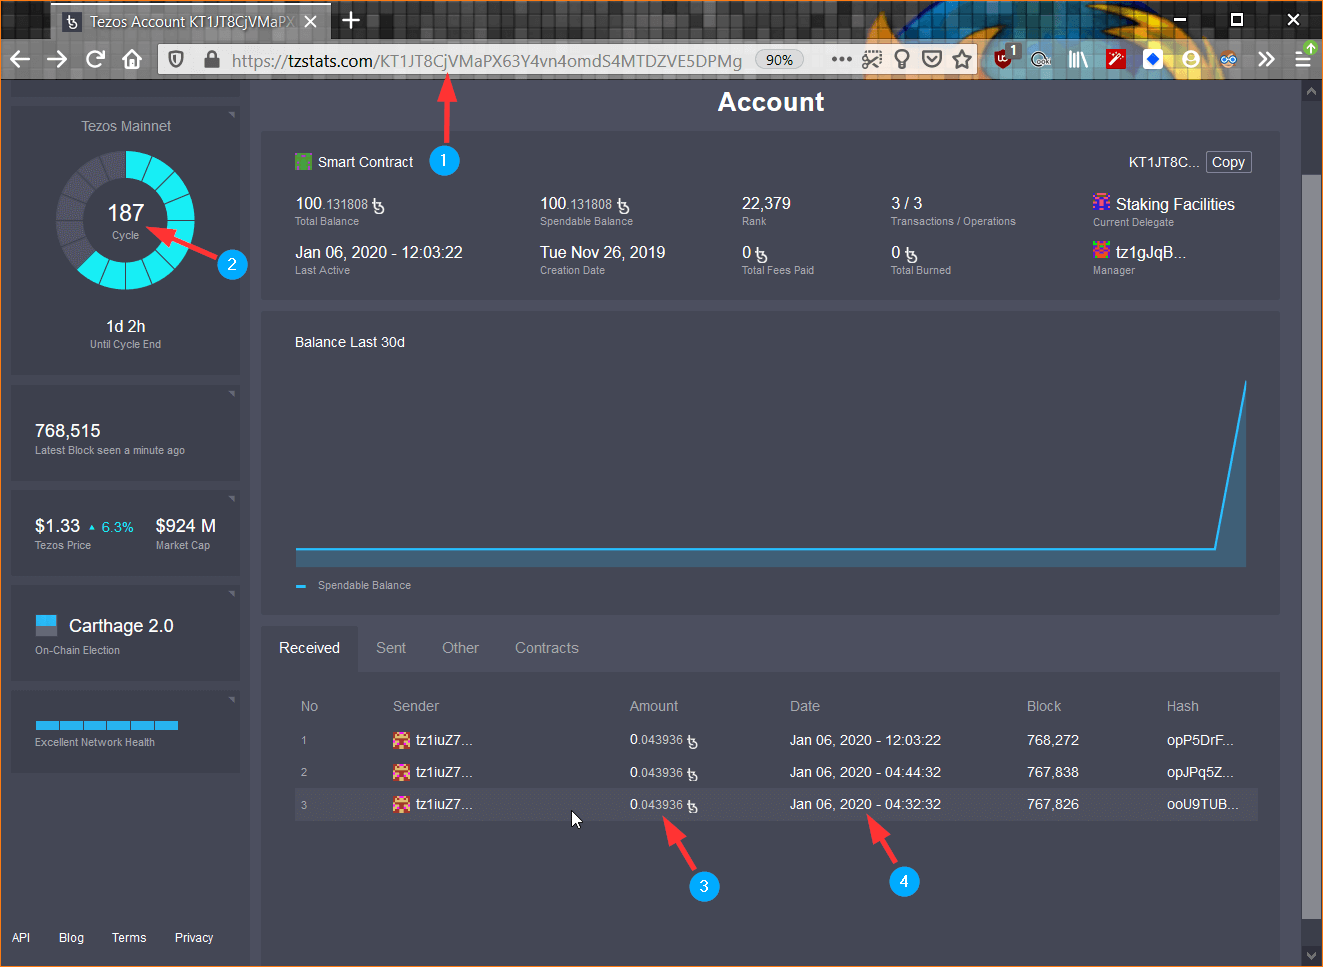Open the Privacy footer link
1323x967 pixels.
point(194,938)
